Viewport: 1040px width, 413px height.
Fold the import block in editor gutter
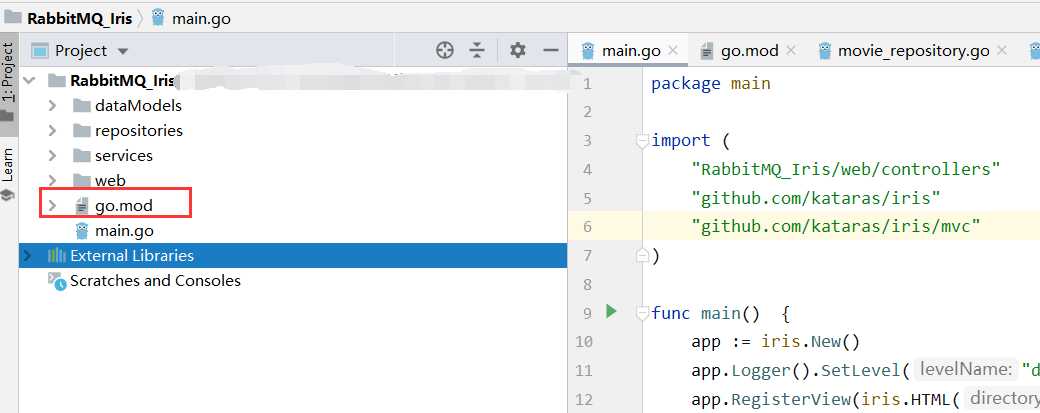[641, 141]
